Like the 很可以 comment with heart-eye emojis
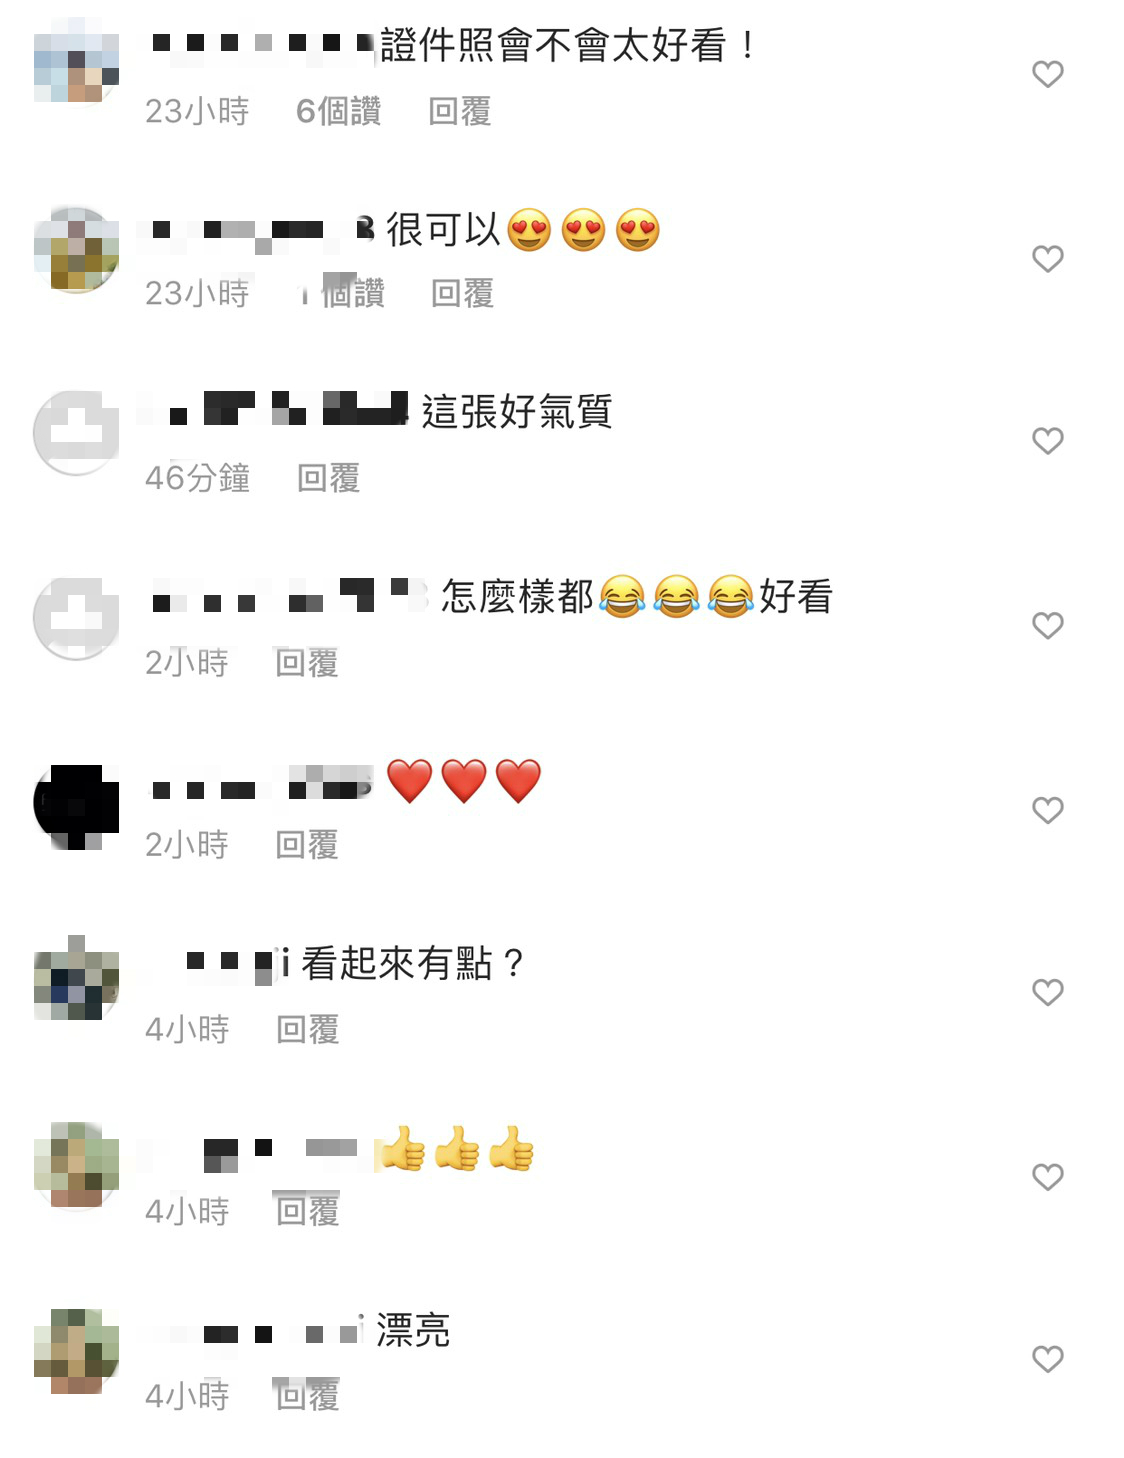Viewport: 1124px width, 1458px height. (1047, 259)
